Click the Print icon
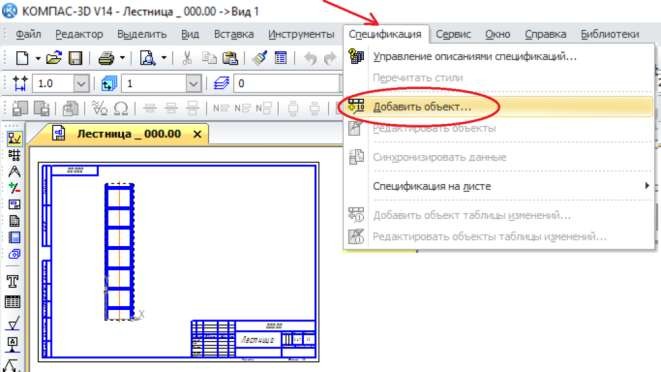 [x=106, y=58]
